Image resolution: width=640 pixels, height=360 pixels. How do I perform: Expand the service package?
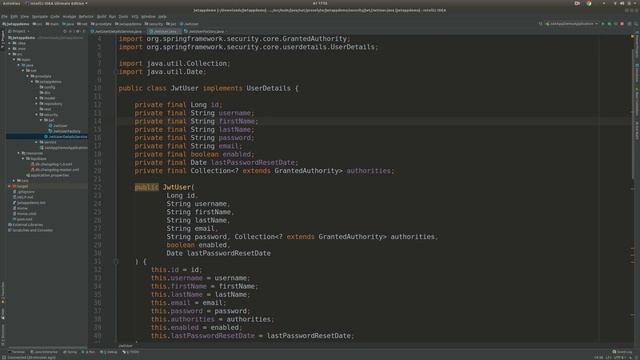click(36, 142)
